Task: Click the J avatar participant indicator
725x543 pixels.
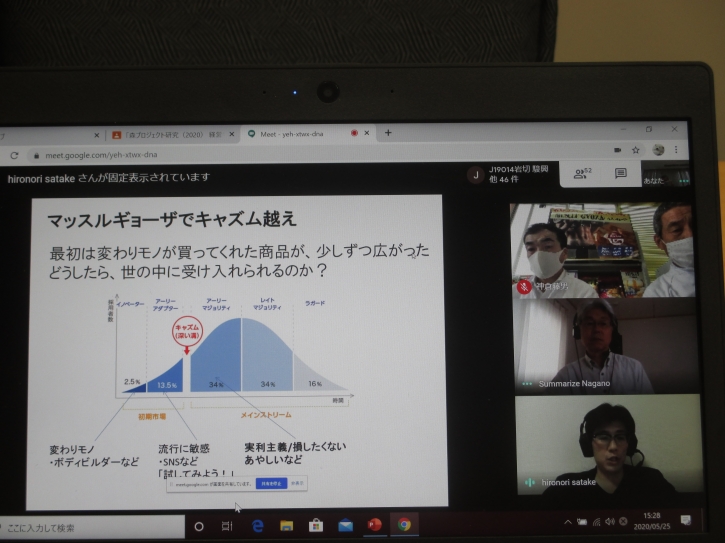Action: (x=475, y=175)
